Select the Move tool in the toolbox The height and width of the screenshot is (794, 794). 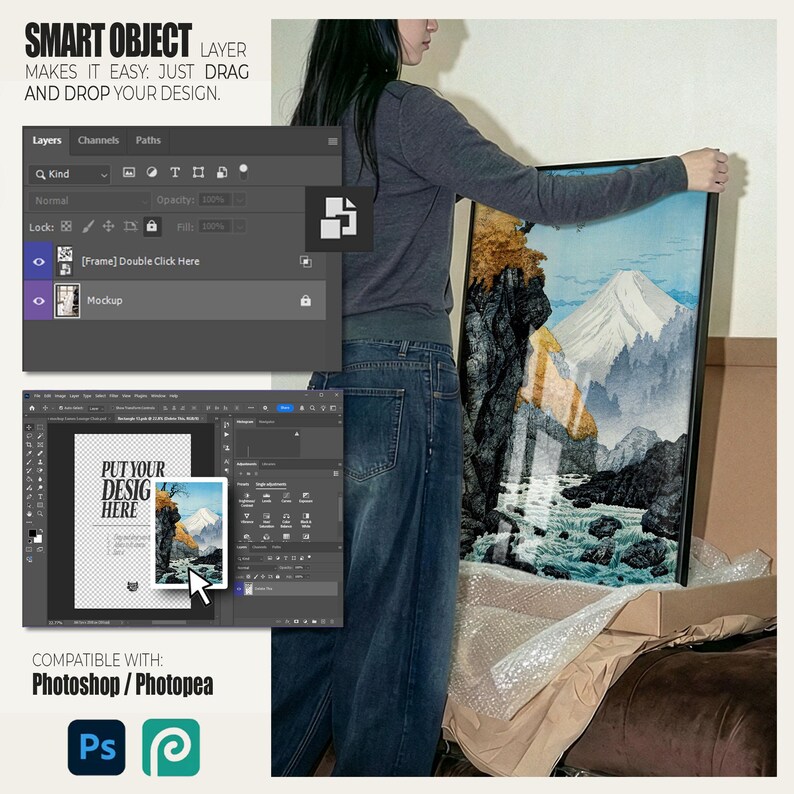29,427
